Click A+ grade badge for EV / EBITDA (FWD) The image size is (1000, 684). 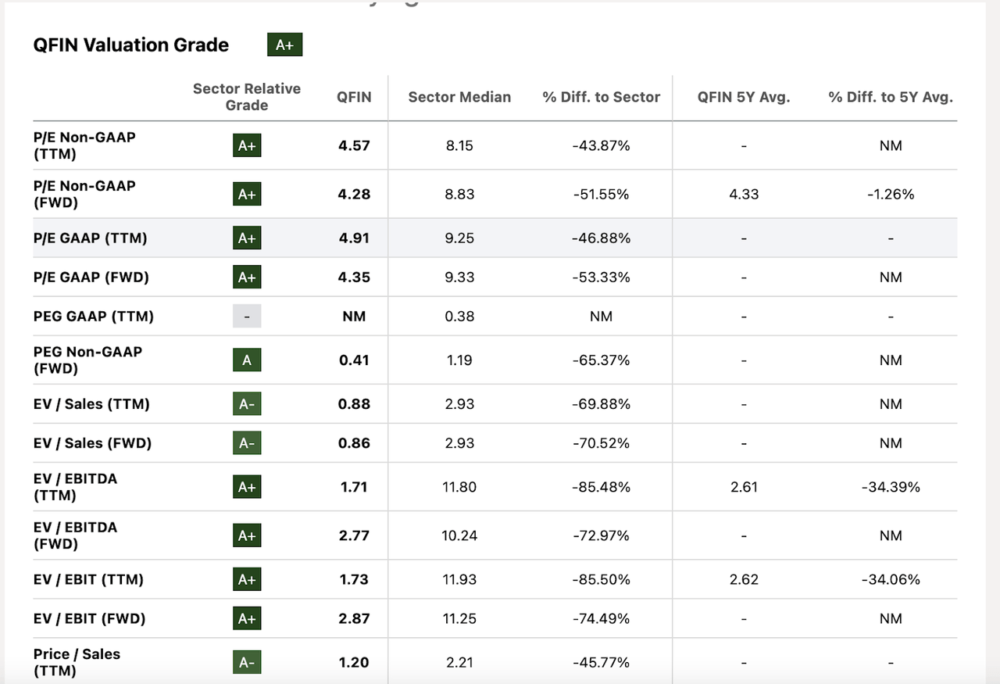247,535
